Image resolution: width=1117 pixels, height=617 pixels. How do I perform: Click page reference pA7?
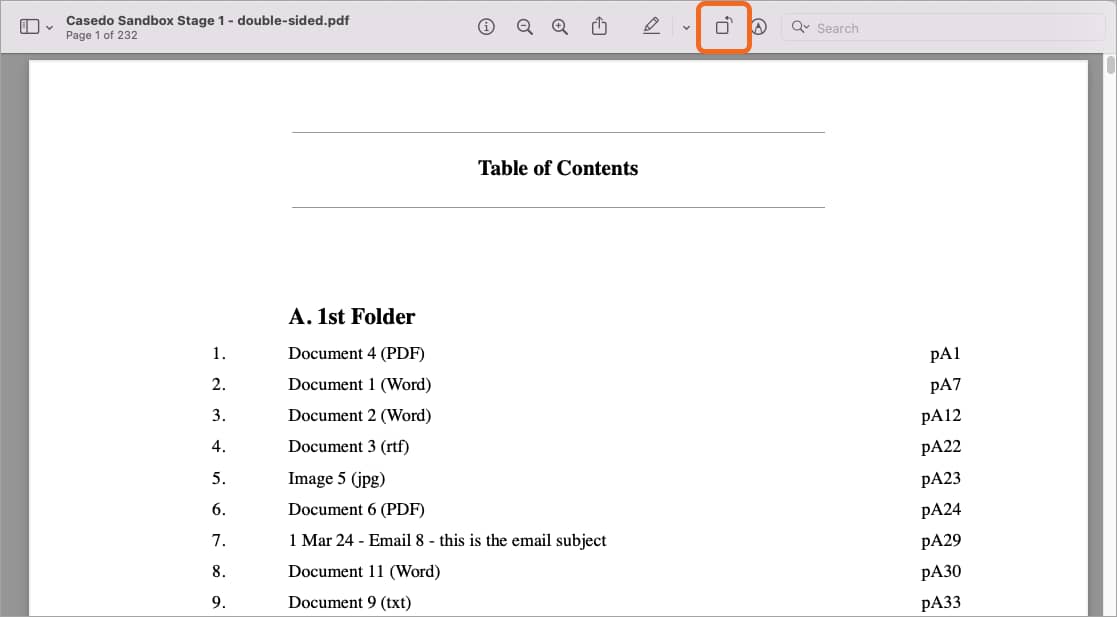coord(945,385)
